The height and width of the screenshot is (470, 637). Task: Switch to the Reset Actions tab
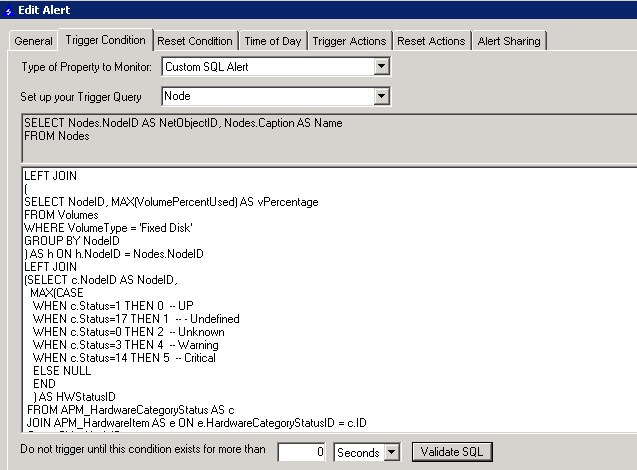431,41
